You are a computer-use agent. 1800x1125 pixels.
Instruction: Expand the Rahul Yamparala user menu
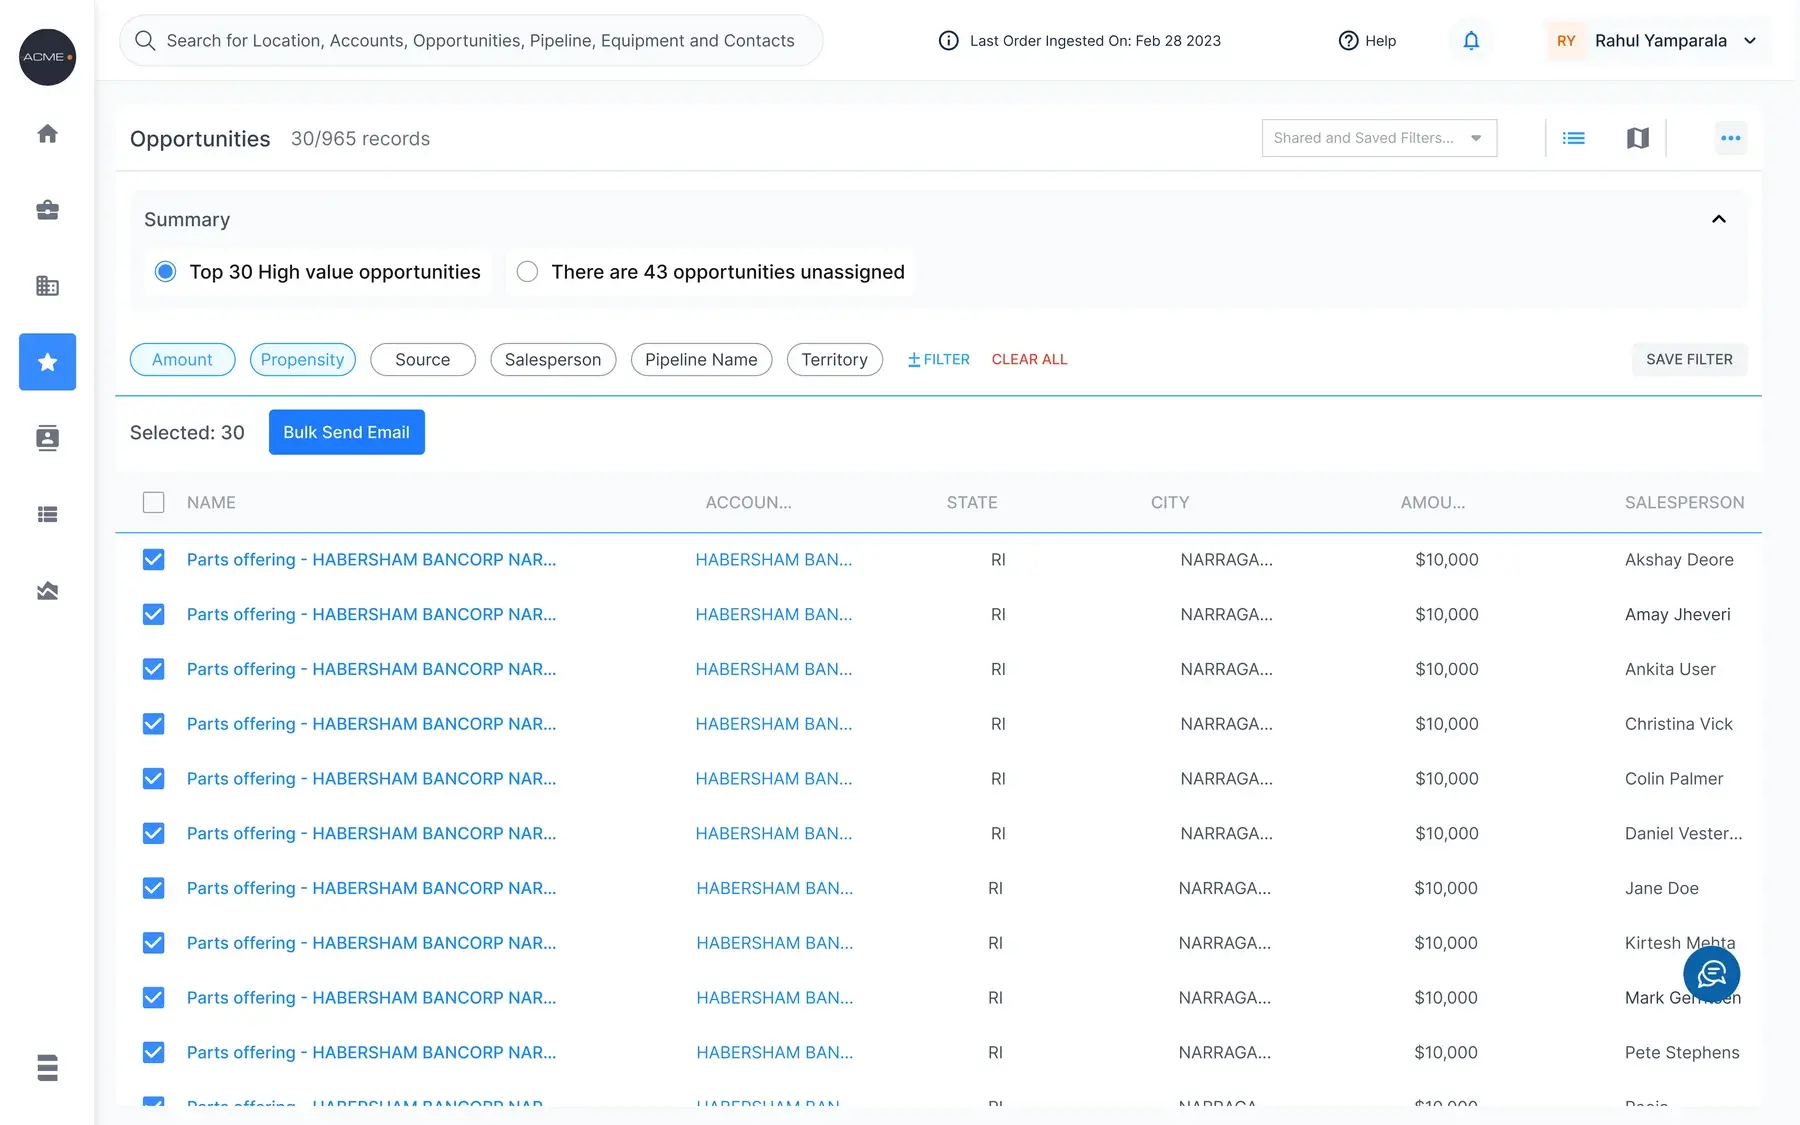click(1750, 41)
